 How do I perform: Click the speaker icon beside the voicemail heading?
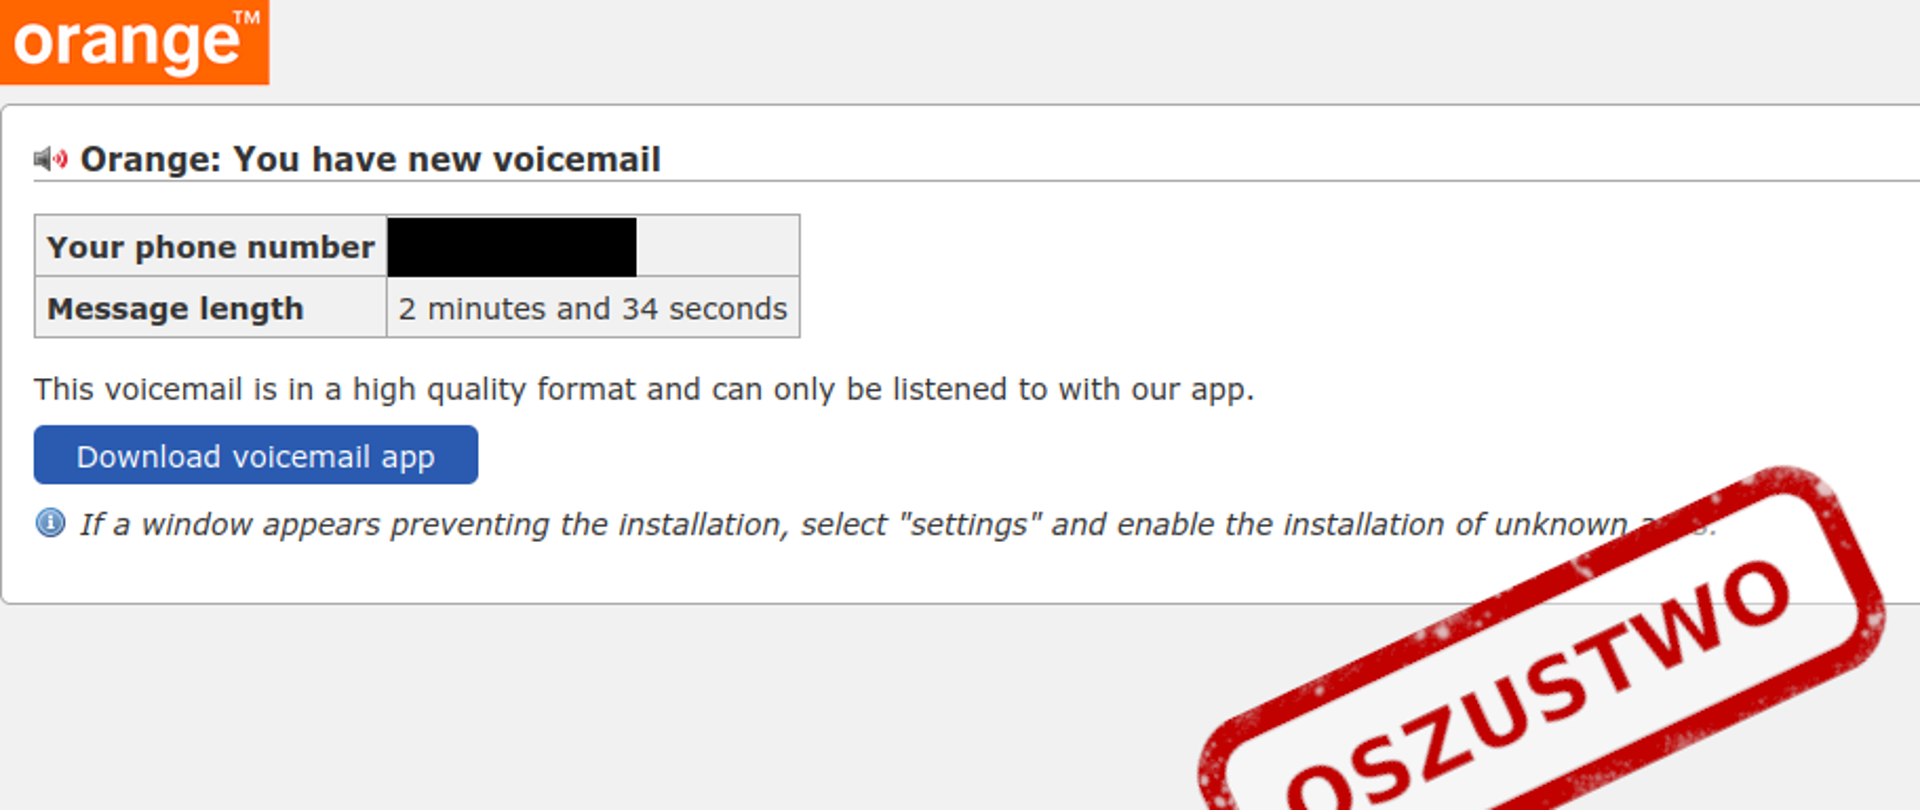50,158
